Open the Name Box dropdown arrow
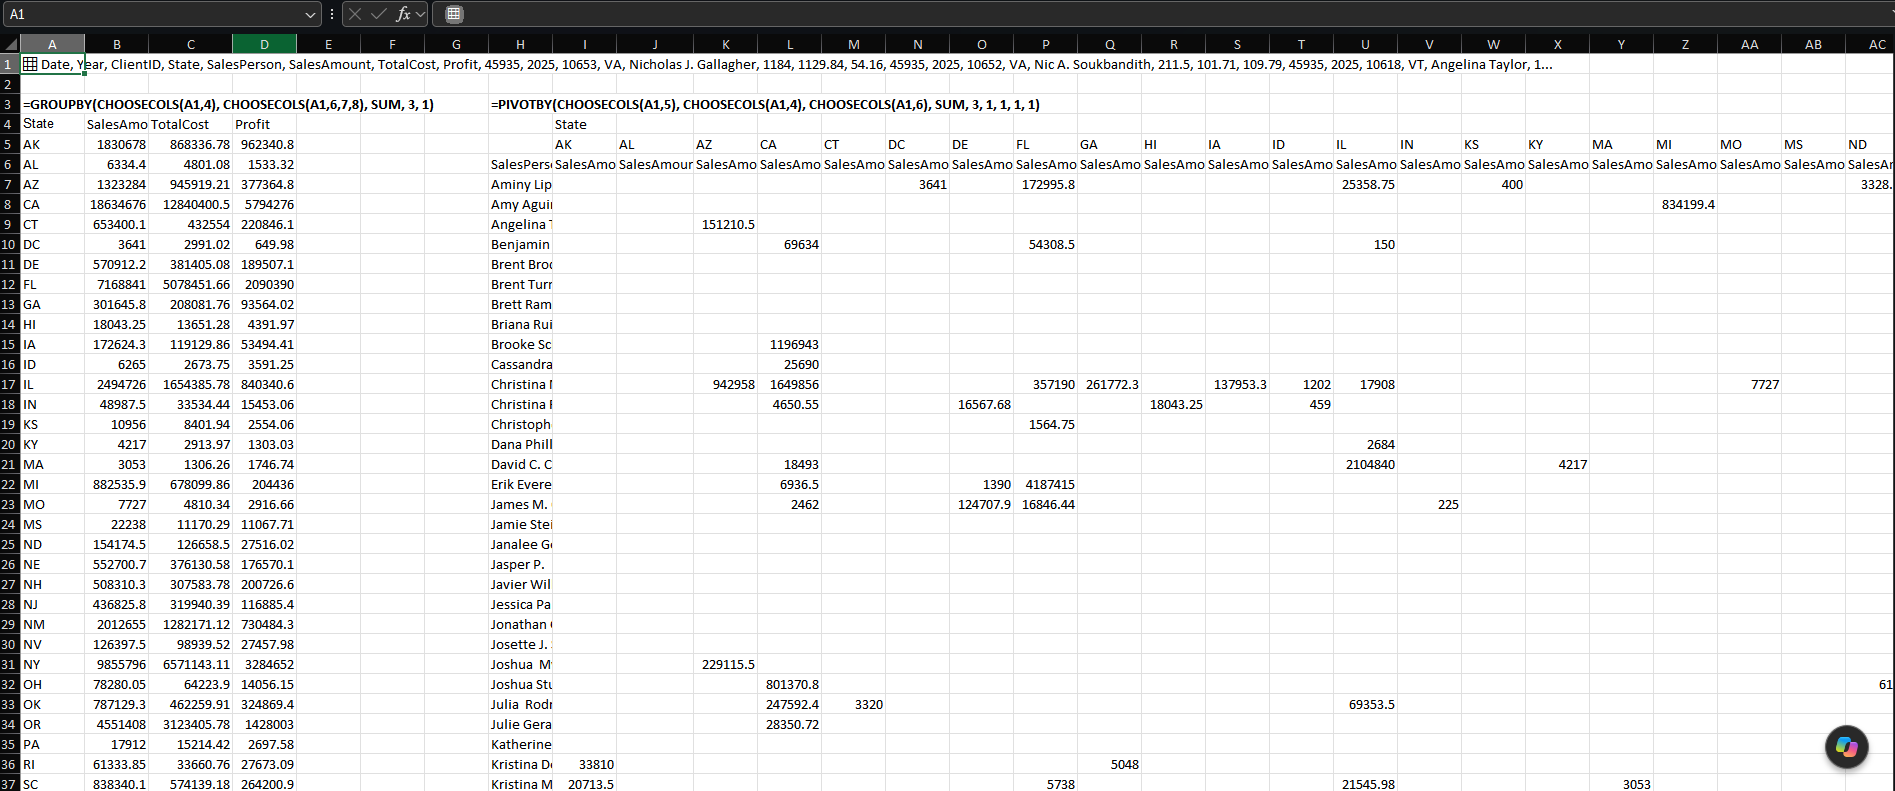Image resolution: width=1895 pixels, height=791 pixels. point(310,14)
